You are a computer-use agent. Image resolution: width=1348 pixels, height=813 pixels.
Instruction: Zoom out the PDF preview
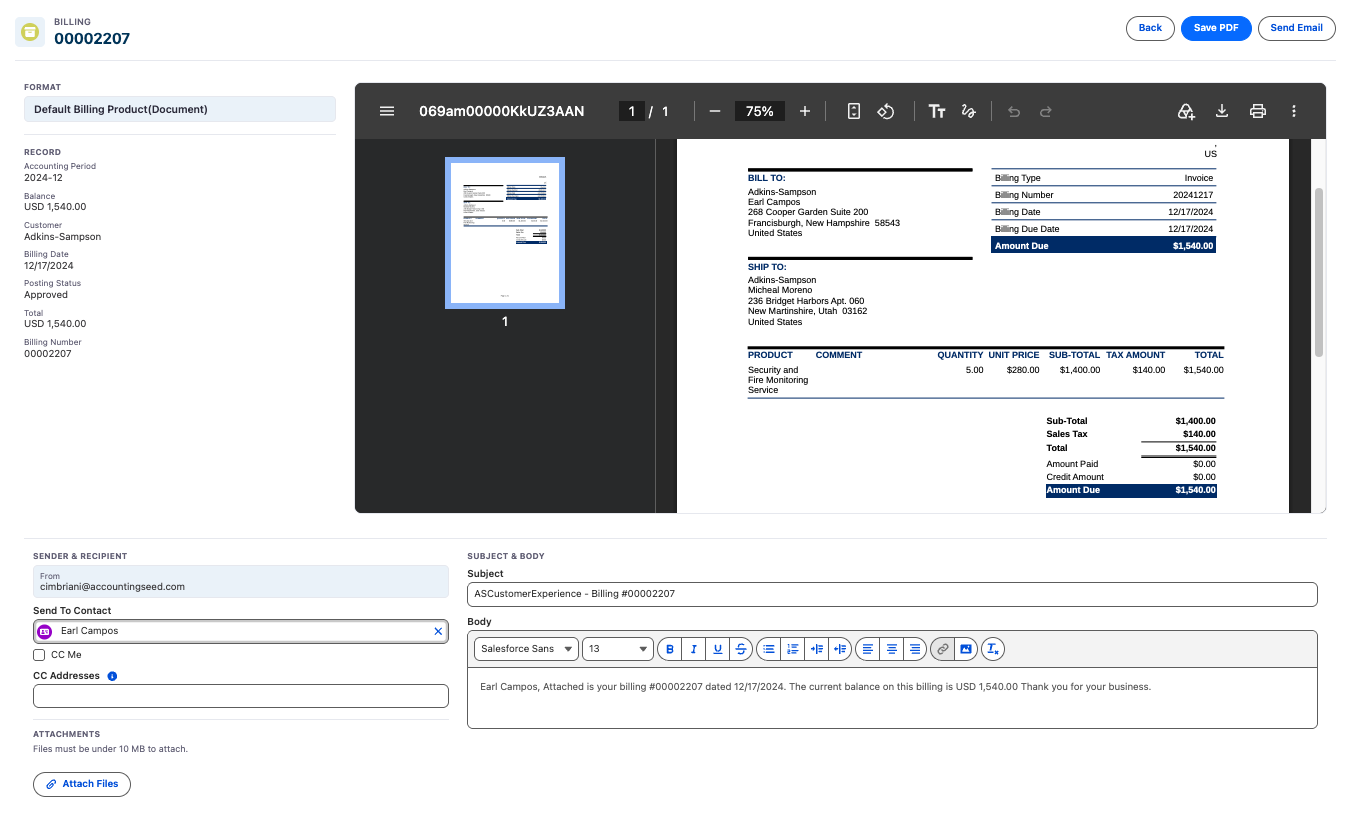714,111
